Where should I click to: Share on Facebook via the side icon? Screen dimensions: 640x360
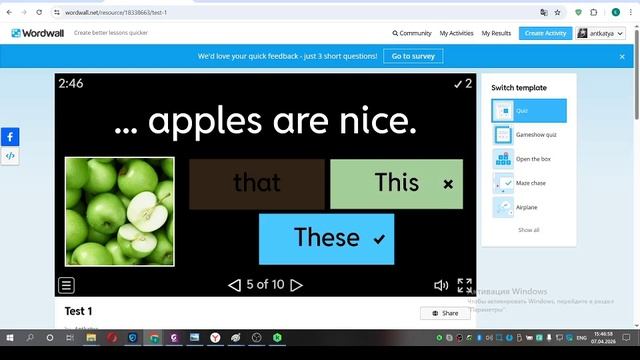point(10,137)
